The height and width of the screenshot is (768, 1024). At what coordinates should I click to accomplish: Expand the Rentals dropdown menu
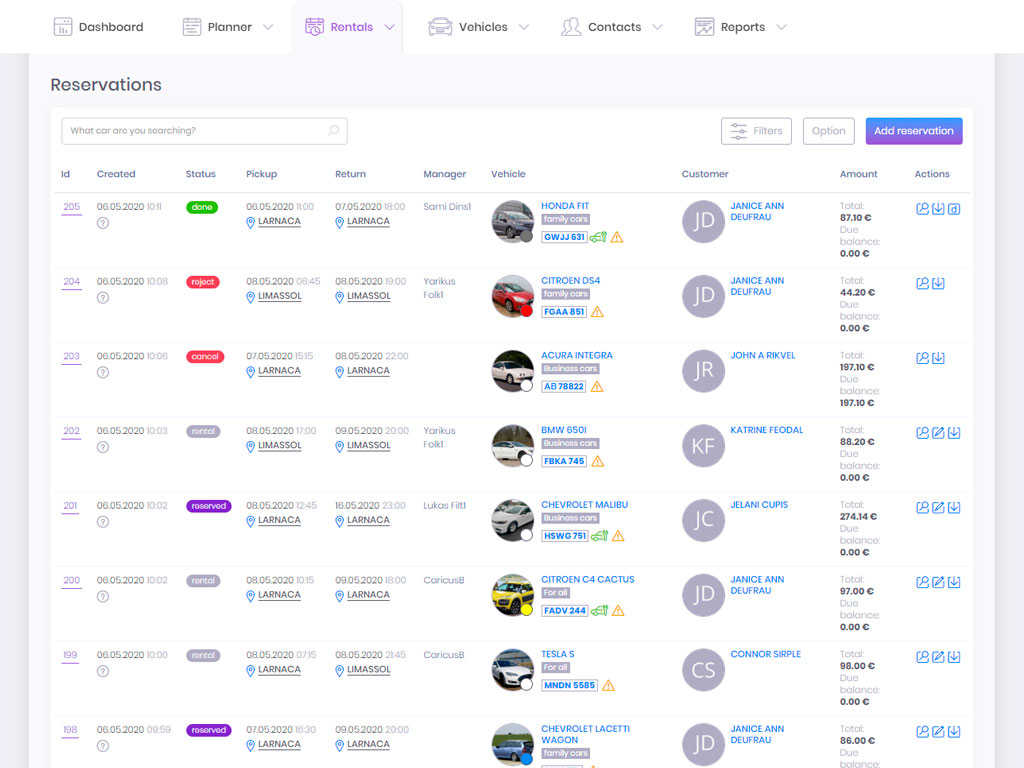(389, 27)
